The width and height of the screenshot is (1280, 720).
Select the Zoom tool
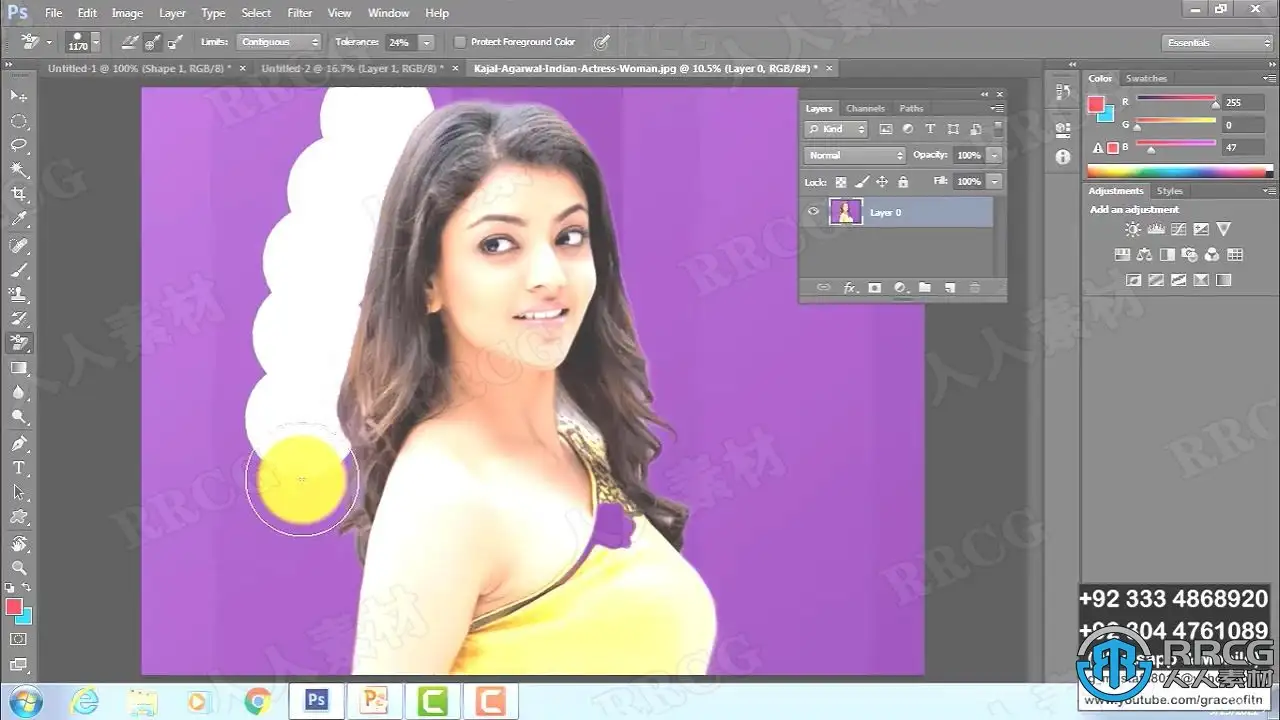(18, 568)
